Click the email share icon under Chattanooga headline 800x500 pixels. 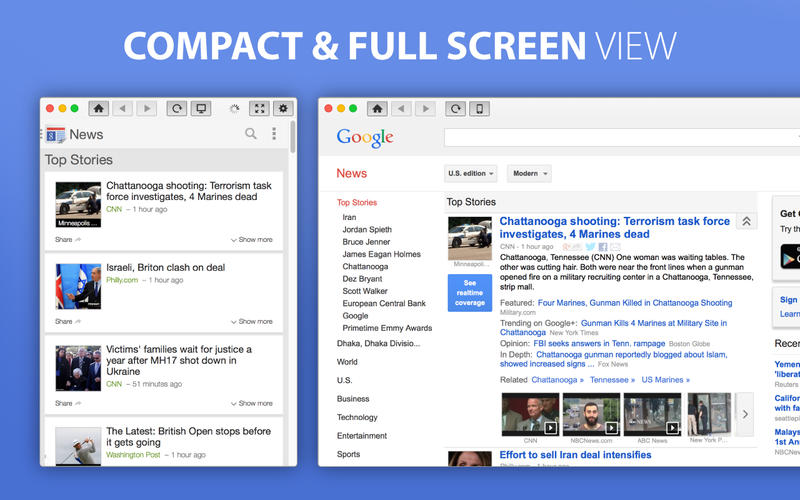click(615, 246)
